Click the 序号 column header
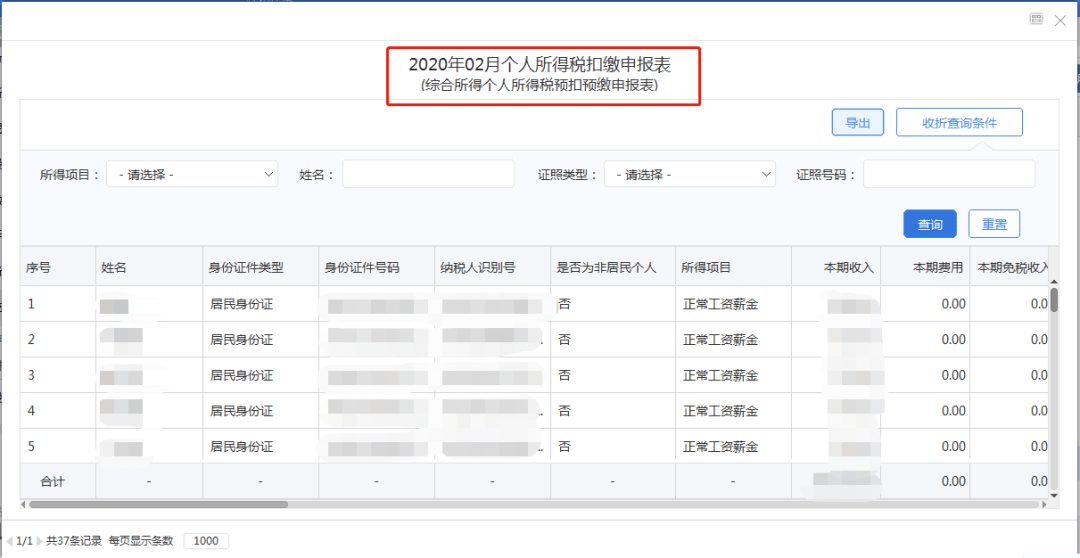Viewport: 1080px width, 558px height. tap(58, 268)
